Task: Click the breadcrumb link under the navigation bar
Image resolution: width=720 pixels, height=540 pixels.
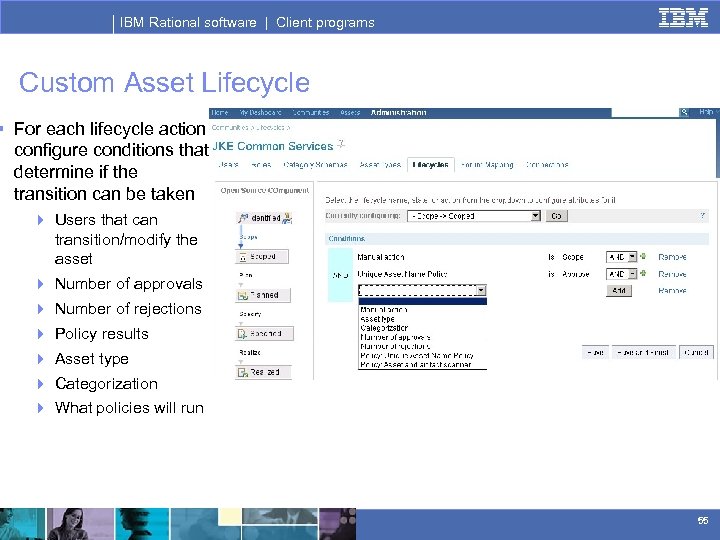Action: point(250,128)
